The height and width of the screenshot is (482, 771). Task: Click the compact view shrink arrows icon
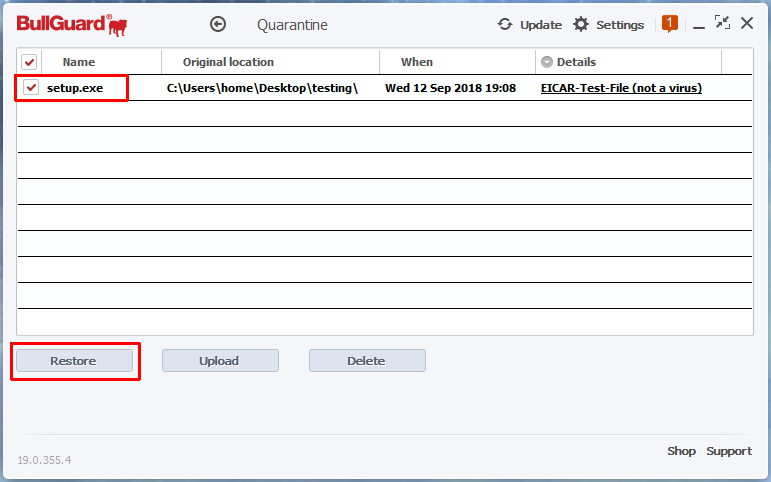pos(722,23)
